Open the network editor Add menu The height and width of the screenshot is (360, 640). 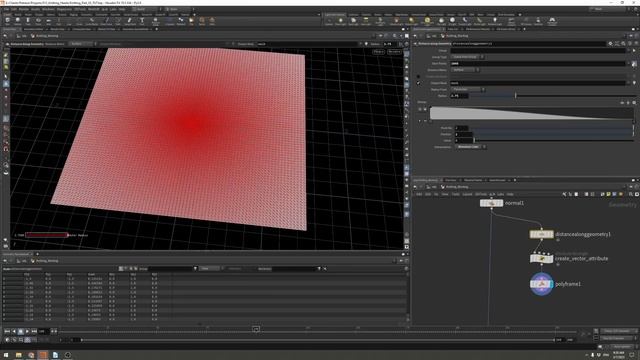(x=419, y=194)
